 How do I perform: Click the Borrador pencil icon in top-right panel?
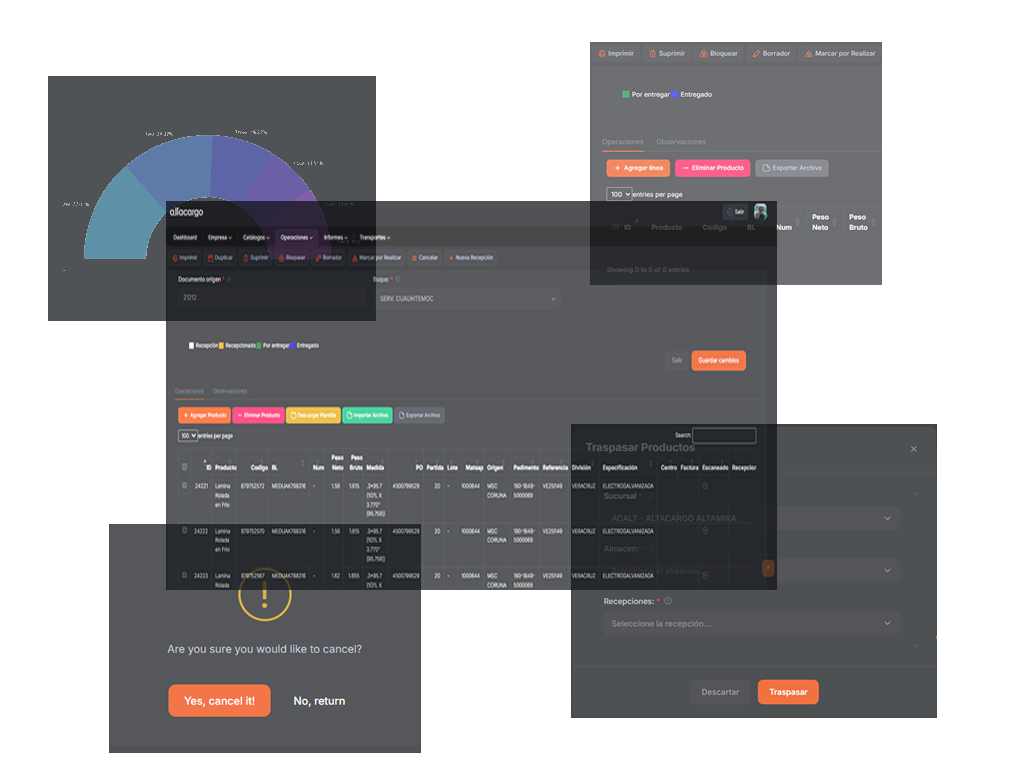756,54
